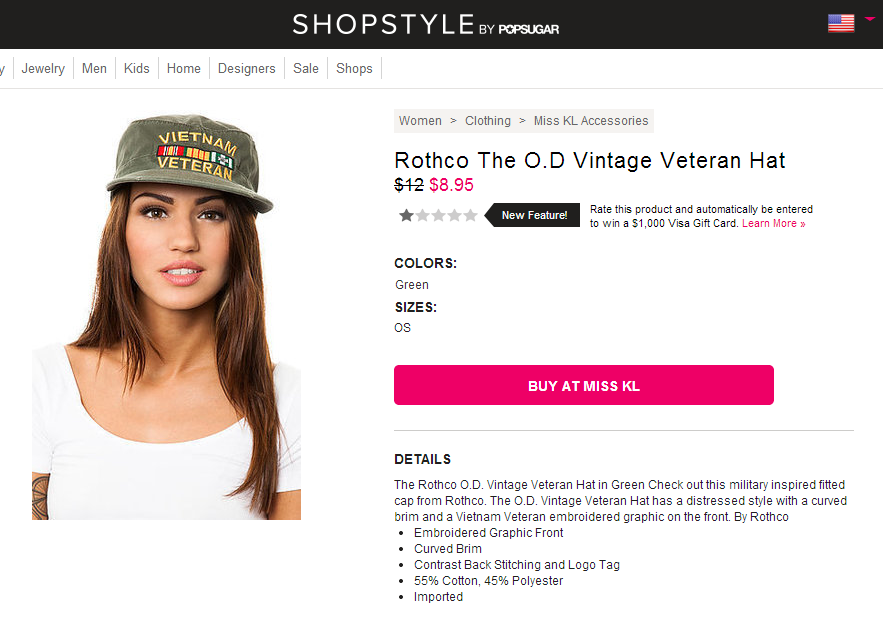The image size is (883, 635).
Task: Open the Men category
Action: click(x=95, y=69)
